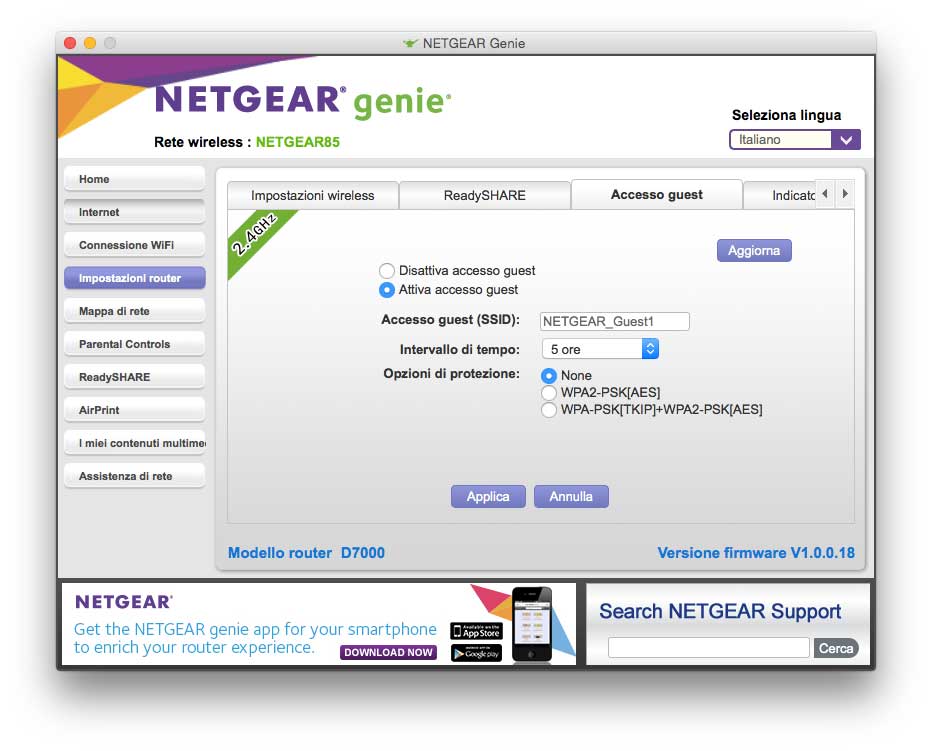The width and height of the screenshot is (932, 751).
Task: Open the Seleziona lingua Italiano dropdown
Action: pos(795,140)
